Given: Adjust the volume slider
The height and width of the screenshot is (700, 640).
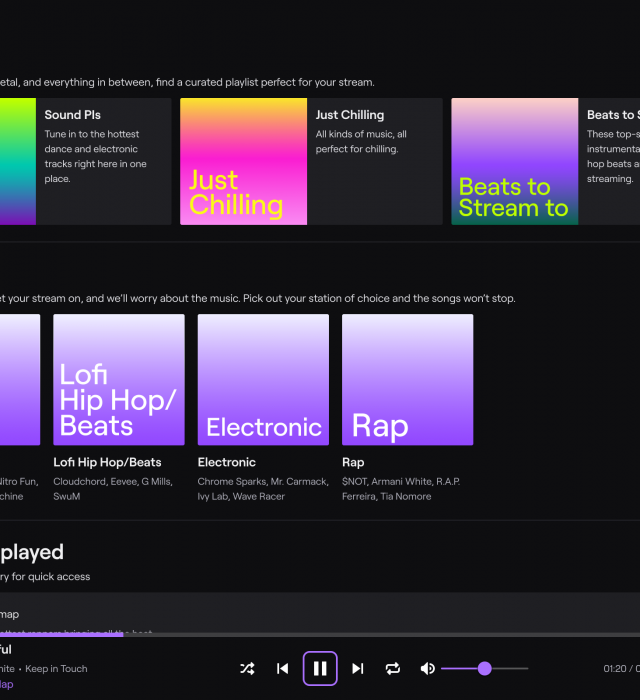Looking at the screenshot, I should point(485,668).
